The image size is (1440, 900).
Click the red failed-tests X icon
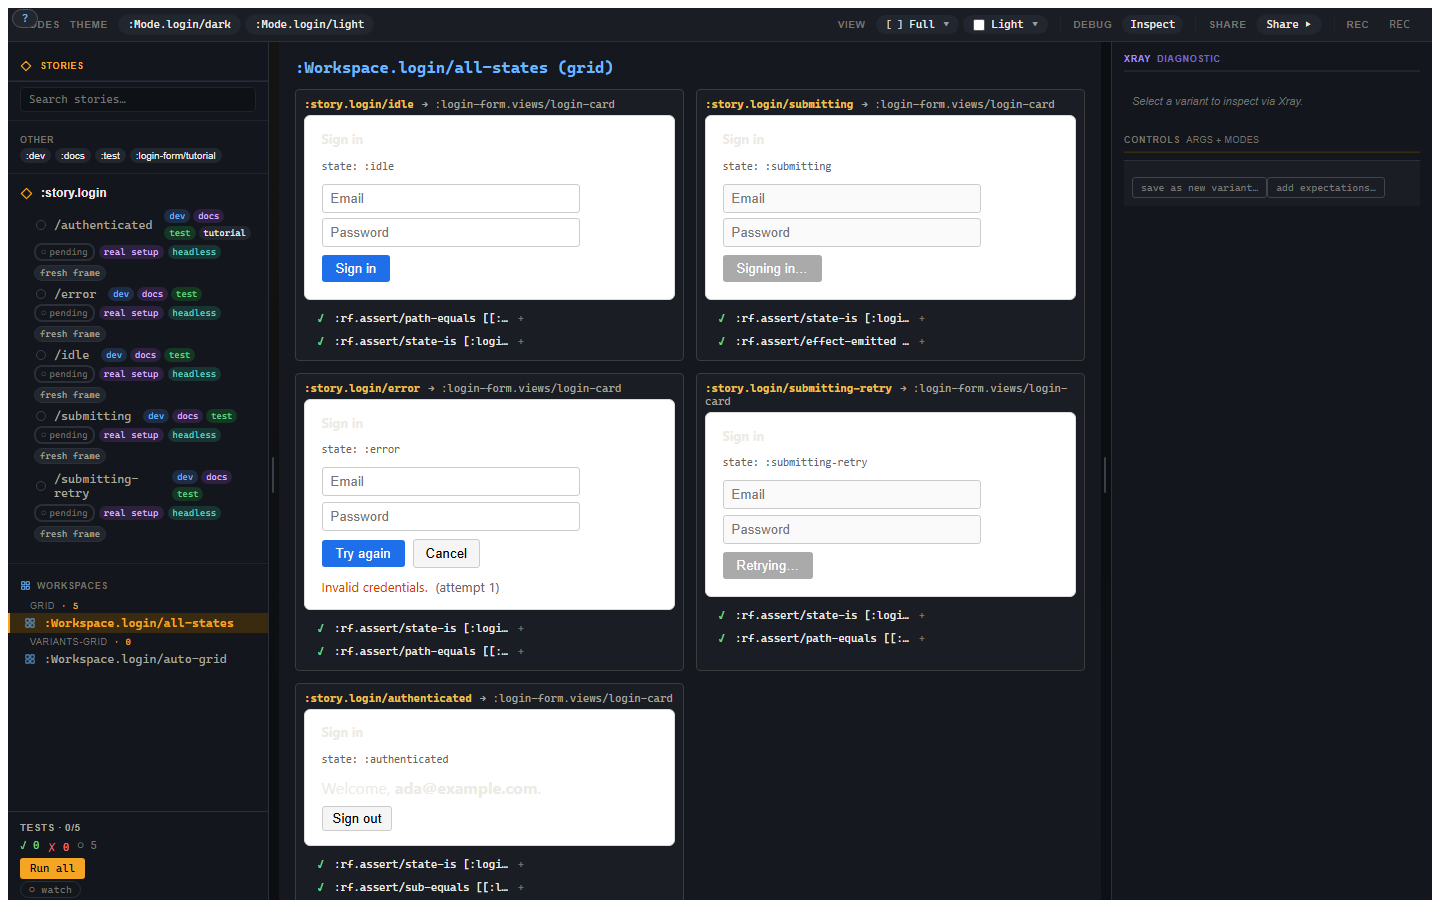(x=52, y=847)
